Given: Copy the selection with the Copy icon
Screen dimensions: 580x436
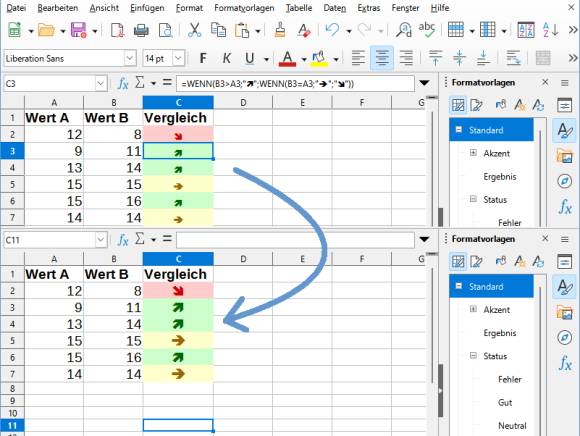Looking at the screenshot, I should point(218,30).
